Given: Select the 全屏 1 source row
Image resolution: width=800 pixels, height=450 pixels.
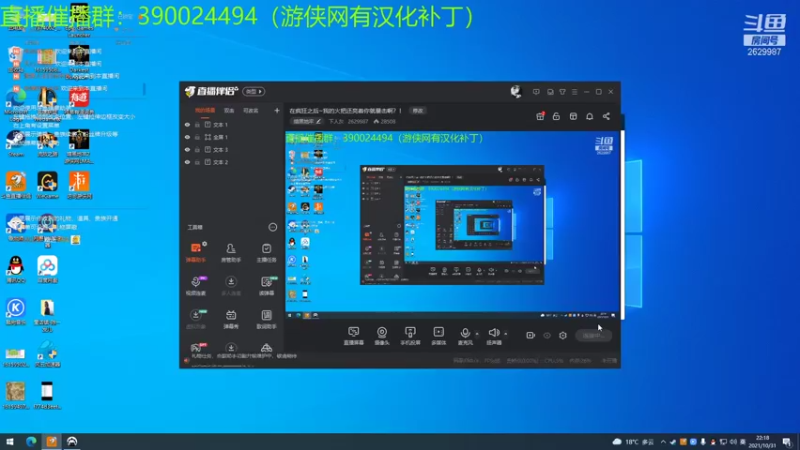Looking at the screenshot, I should coord(231,137).
